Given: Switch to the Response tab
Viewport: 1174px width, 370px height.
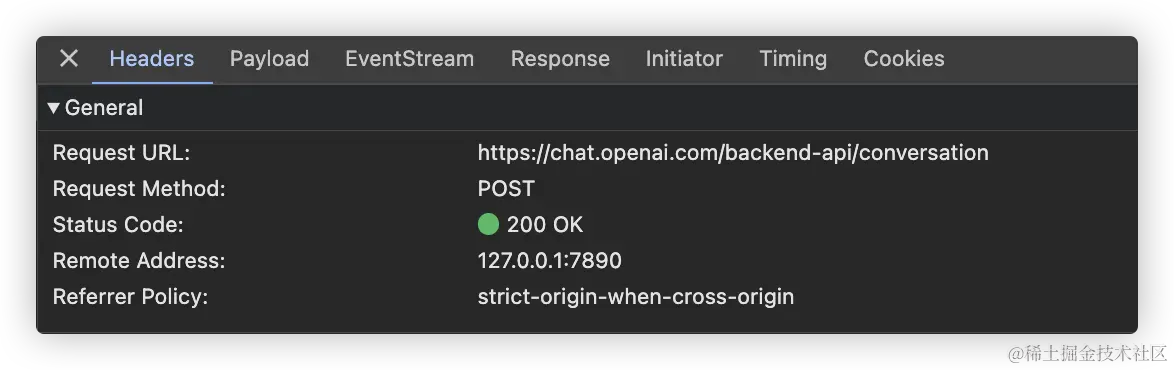Looking at the screenshot, I should (x=560, y=58).
